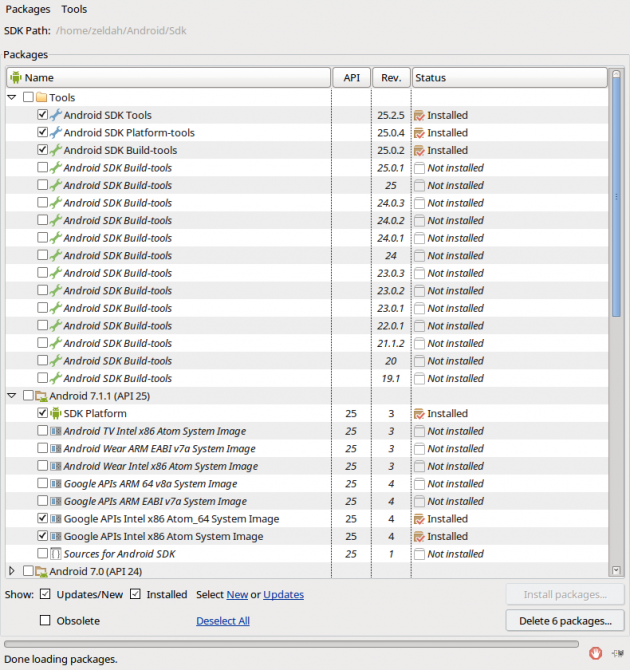Click green wrench icon of Build-tools 25.0.2
The width and height of the screenshot is (630, 670).
coord(56,150)
